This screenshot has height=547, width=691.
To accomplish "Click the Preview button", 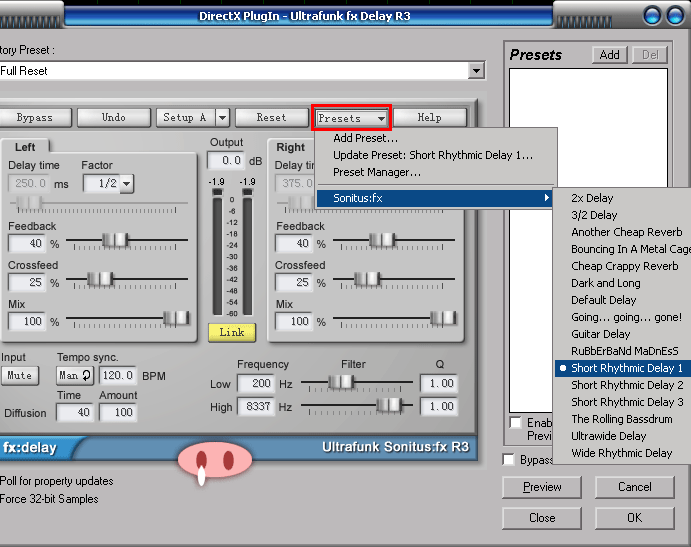I will (x=542, y=487).
